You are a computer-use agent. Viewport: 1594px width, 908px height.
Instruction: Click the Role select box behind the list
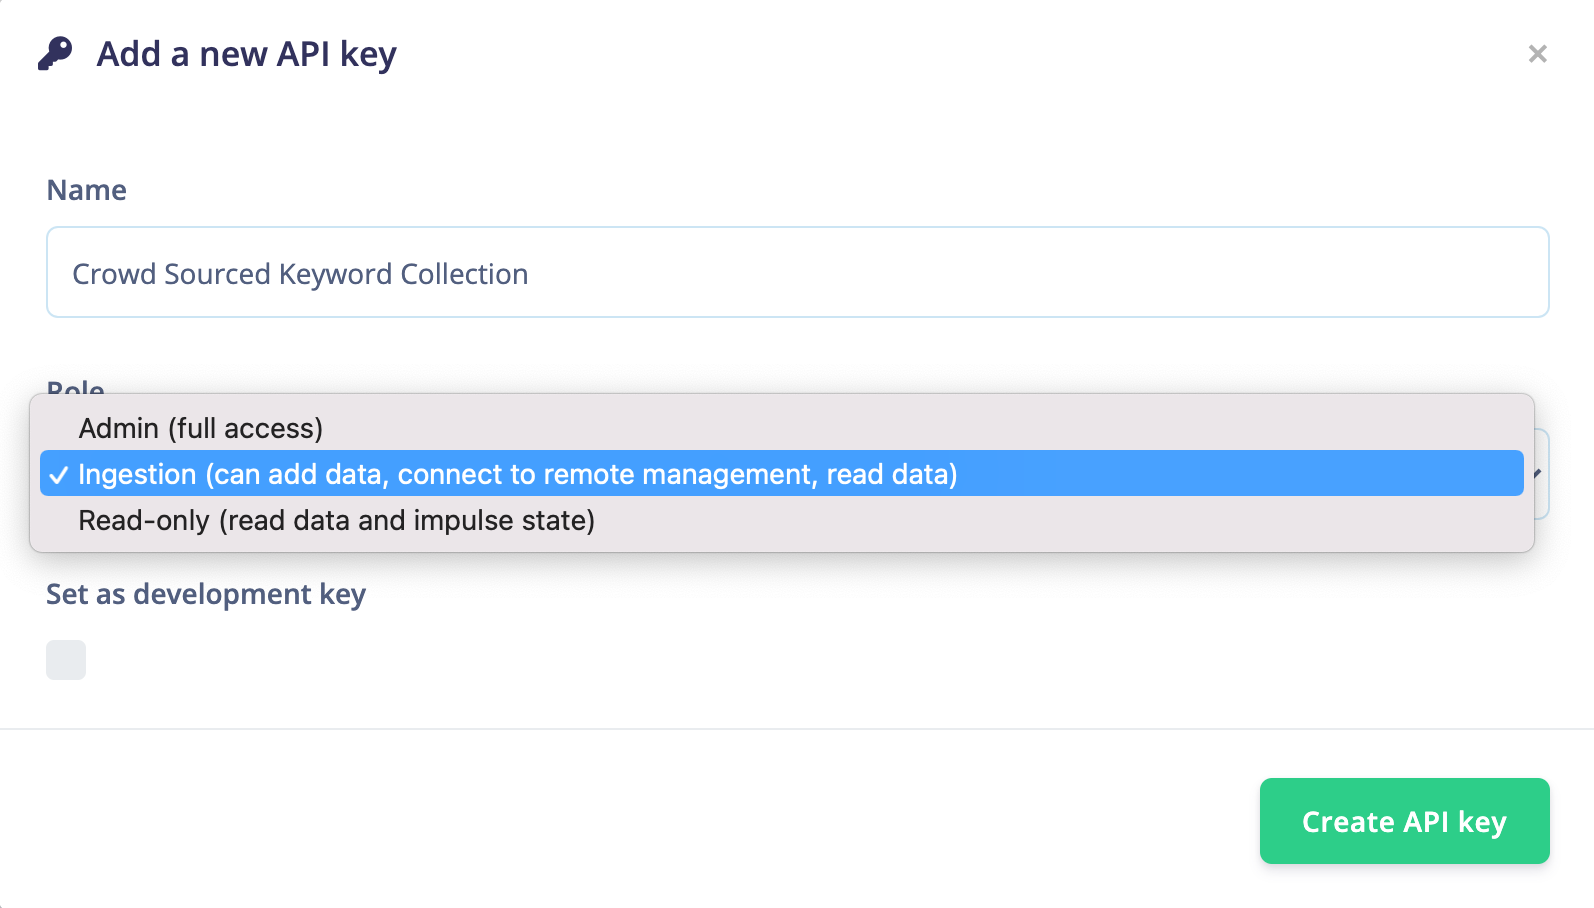[x=1541, y=500]
